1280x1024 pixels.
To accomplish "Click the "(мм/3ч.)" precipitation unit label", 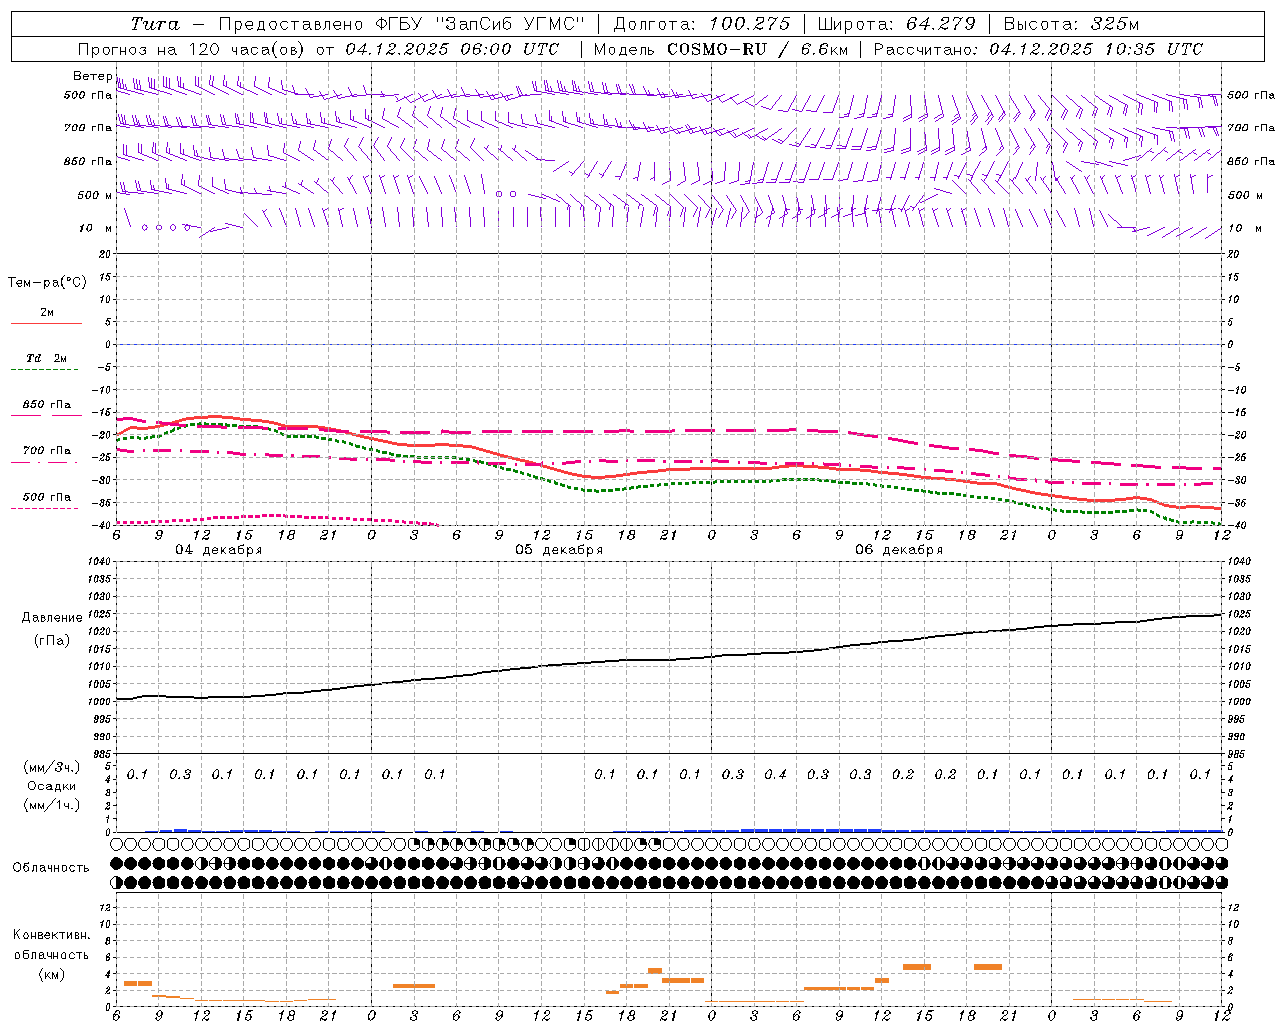I will pos(52,767).
